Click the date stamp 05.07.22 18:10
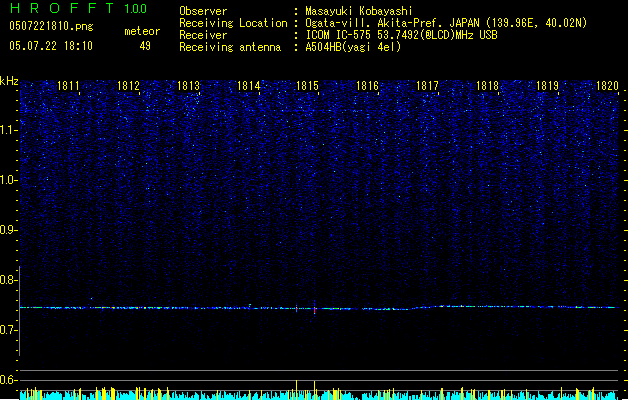Image resolution: width=629 pixels, height=400 pixels. (51, 46)
